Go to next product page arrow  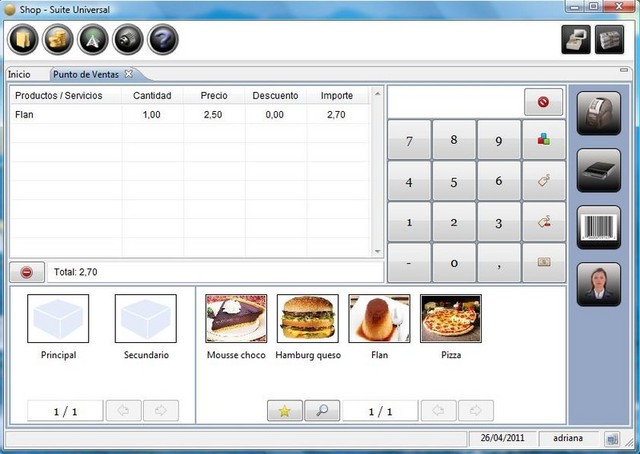pyautogui.click(x=476, y=411)
